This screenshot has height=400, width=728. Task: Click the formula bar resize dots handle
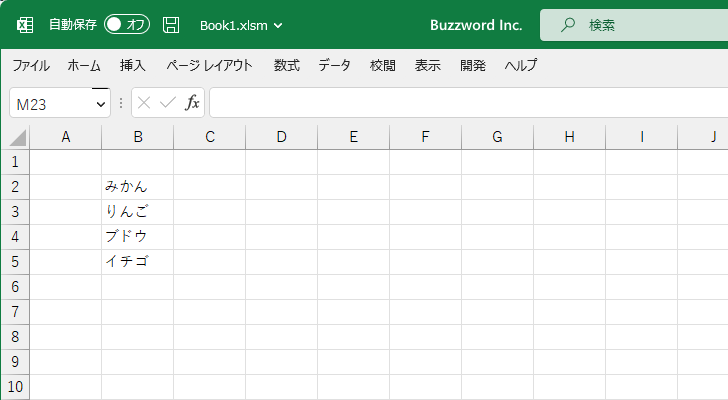pyautogui.click(x=121, y=103)
